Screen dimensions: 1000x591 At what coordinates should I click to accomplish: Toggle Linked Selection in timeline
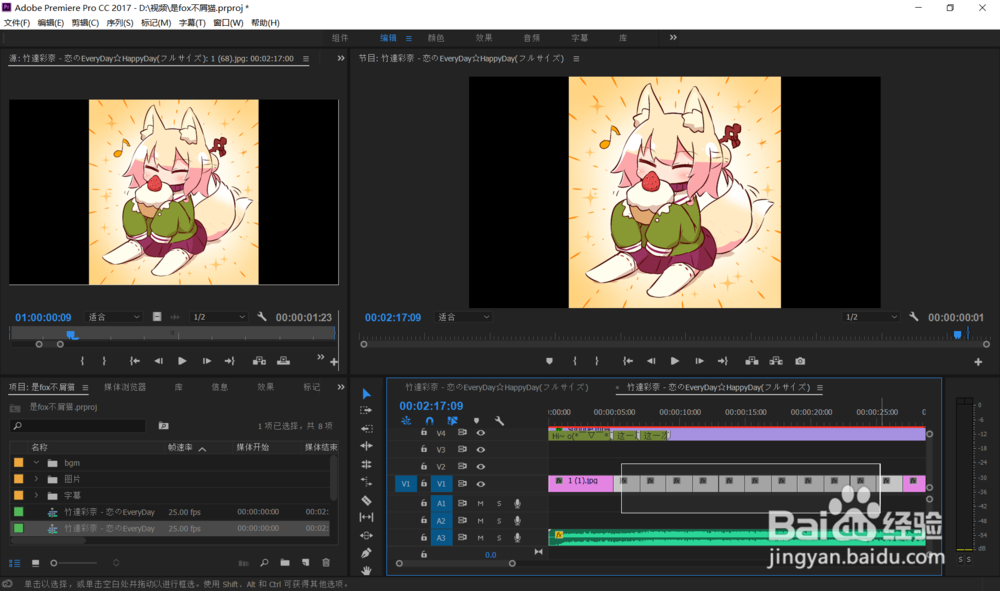click(x=452, y=421)
